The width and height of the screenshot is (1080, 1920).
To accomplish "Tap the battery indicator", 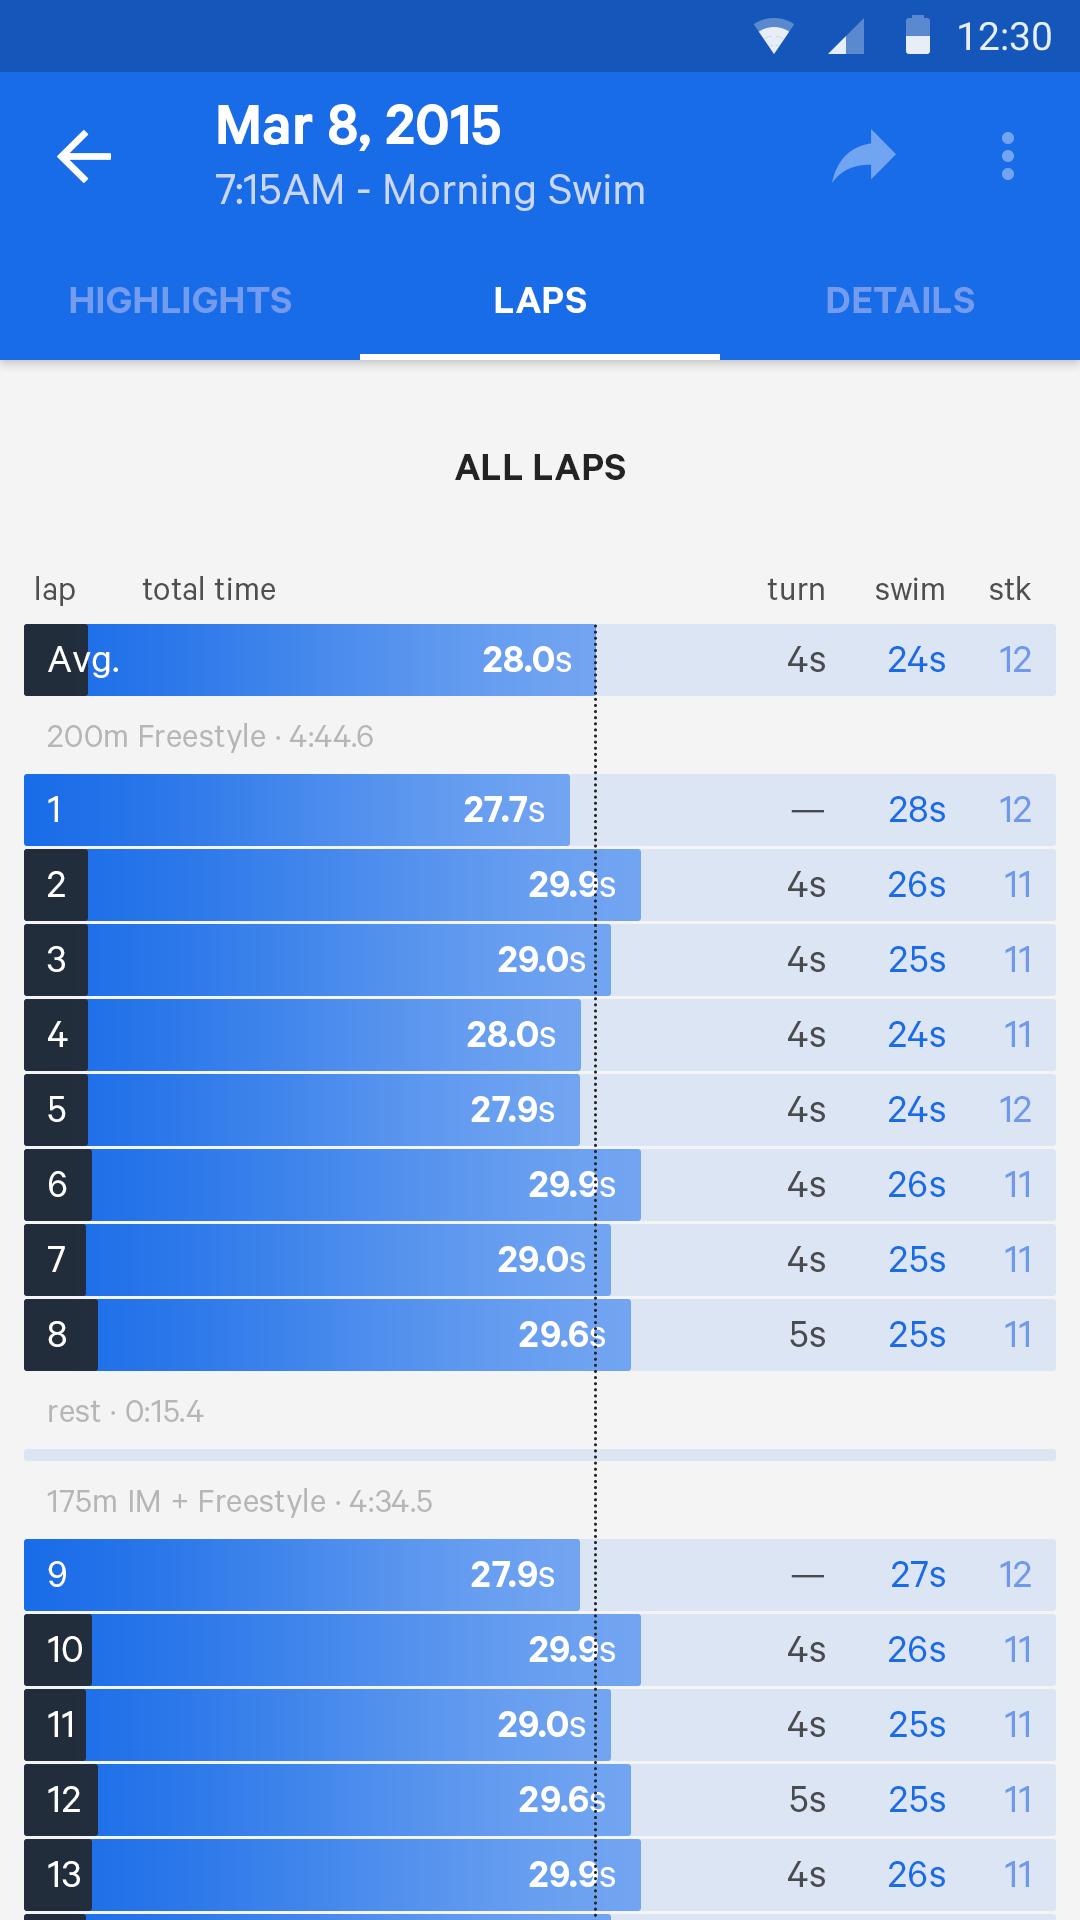I will click(x=917, y=37).
